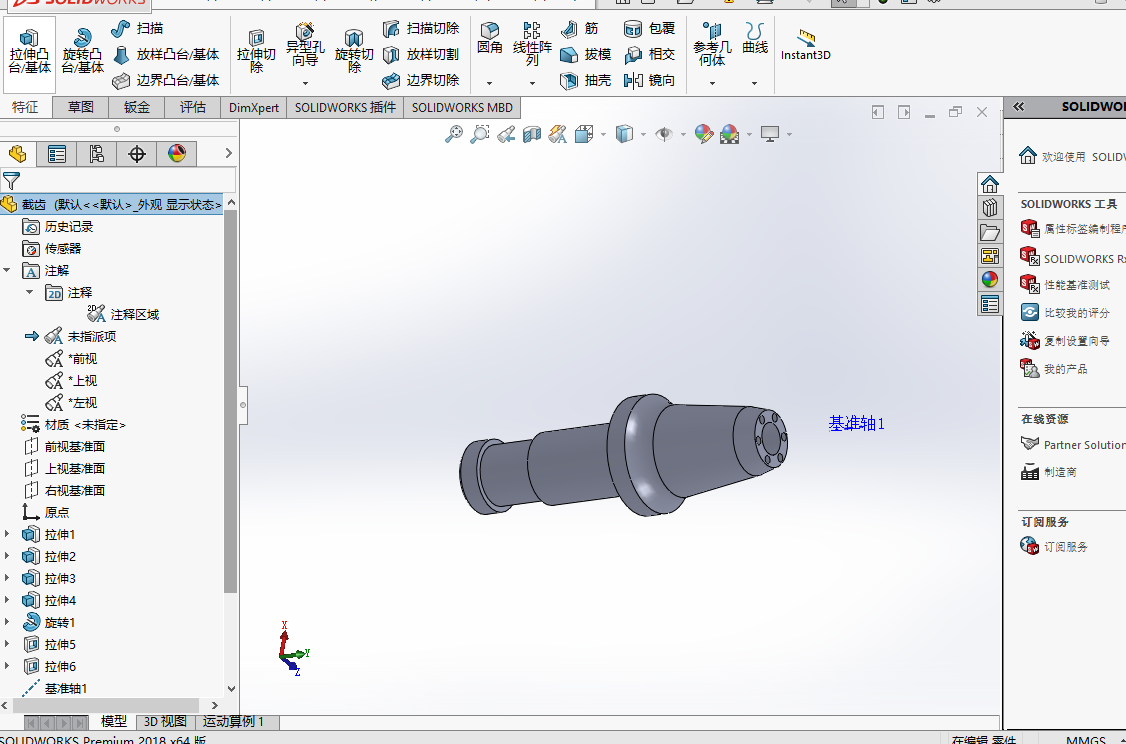Expand the 拉伸5 cut feature
This screenshot has width=1126, height=744.
[7, 644]
